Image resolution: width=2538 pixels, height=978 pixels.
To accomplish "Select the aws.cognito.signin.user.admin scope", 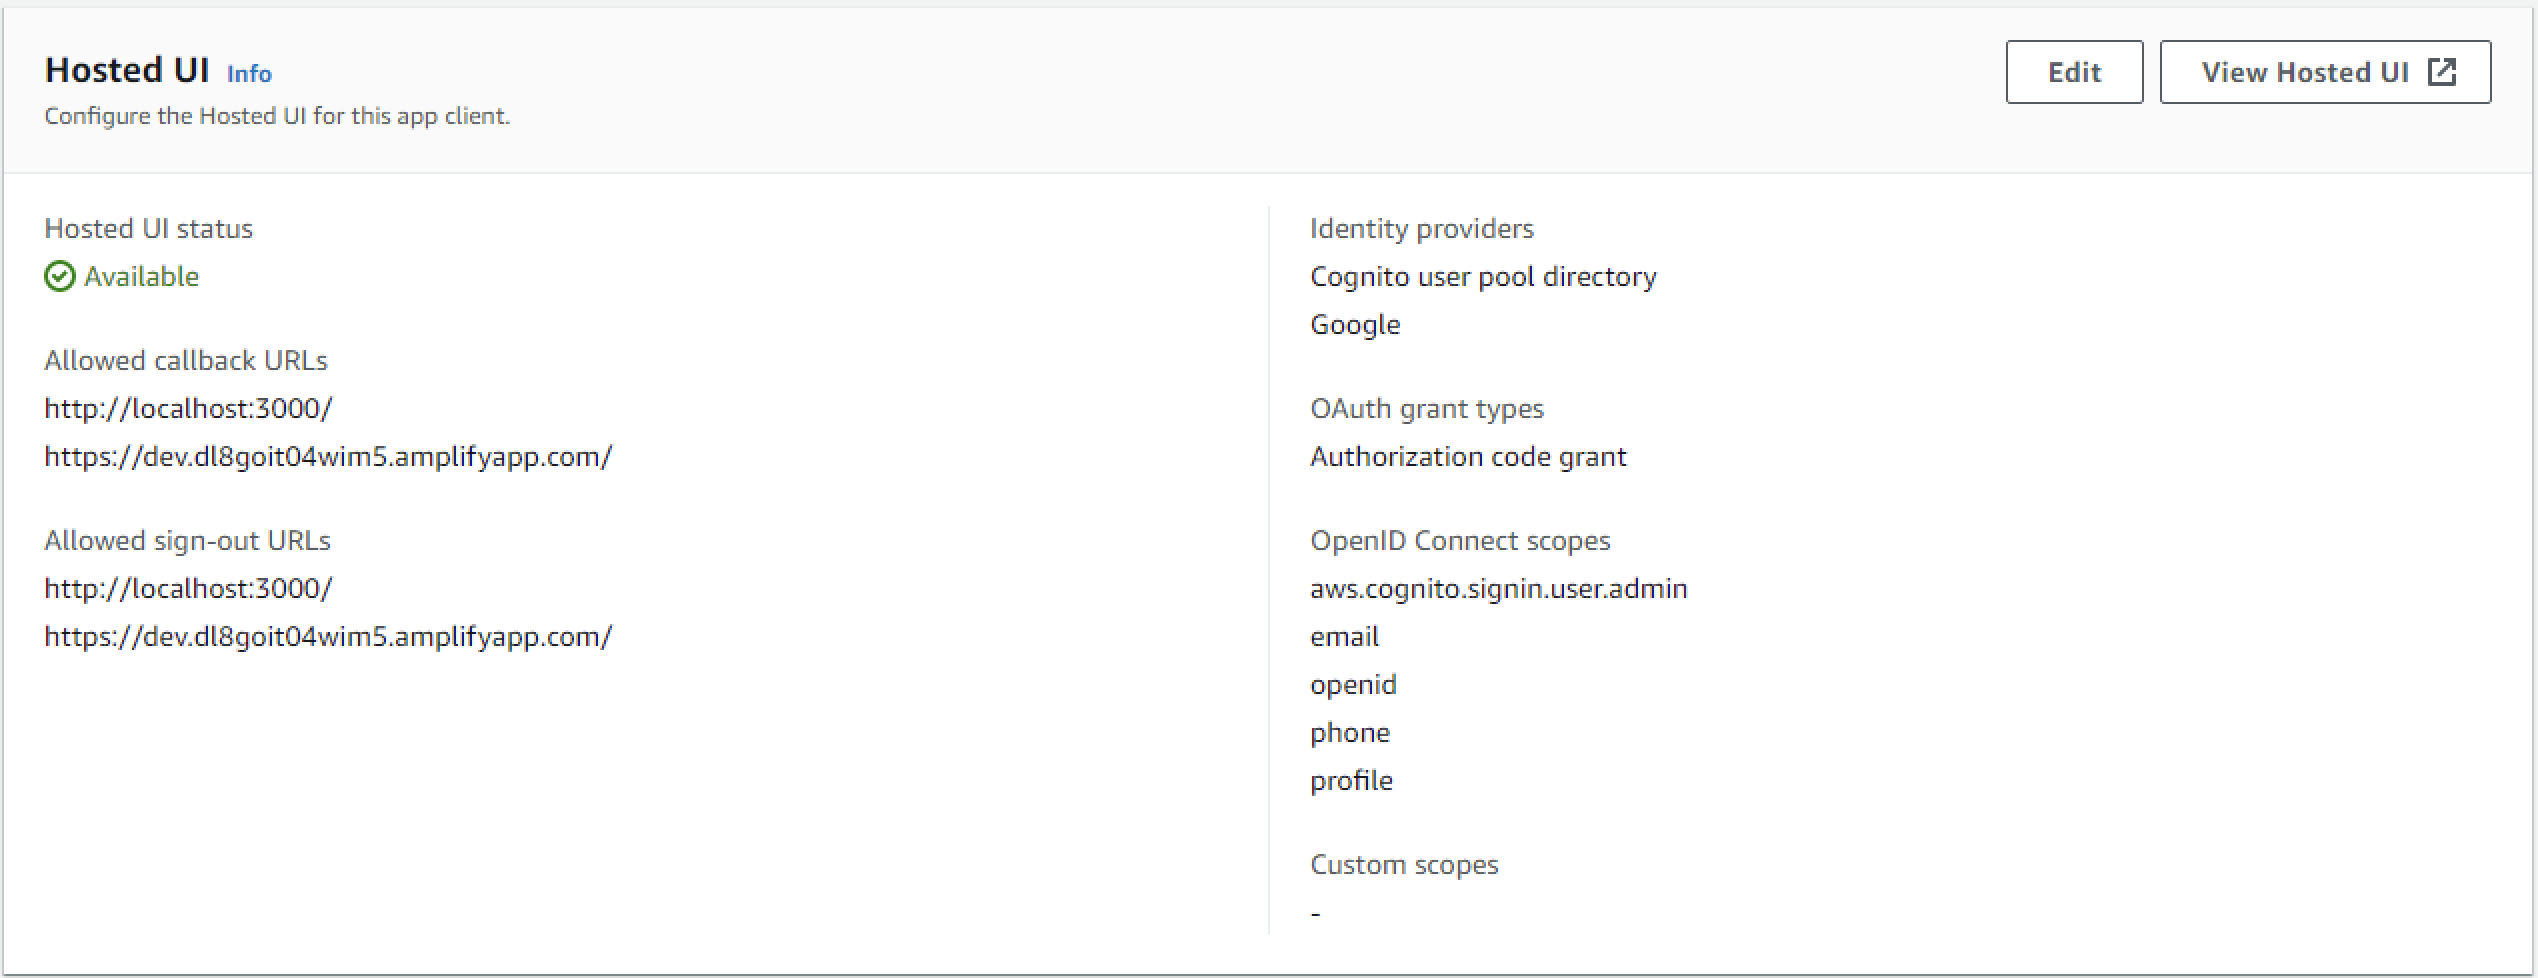I will [1498, 588].
